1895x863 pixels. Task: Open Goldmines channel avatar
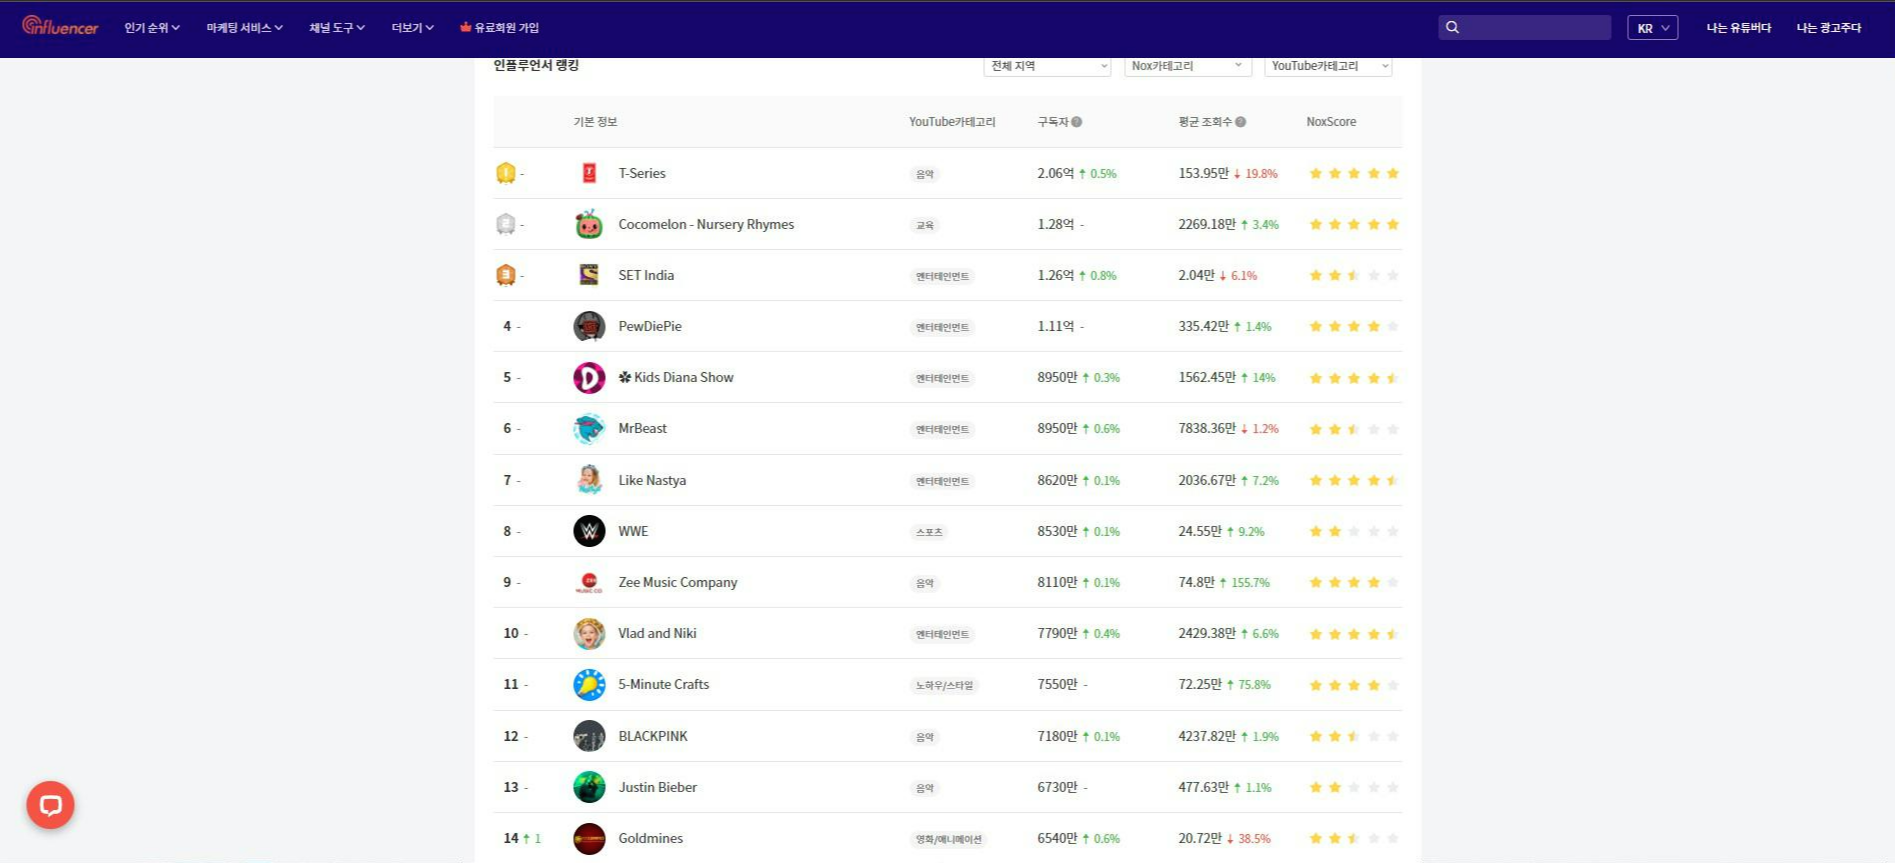coord(589,839)
